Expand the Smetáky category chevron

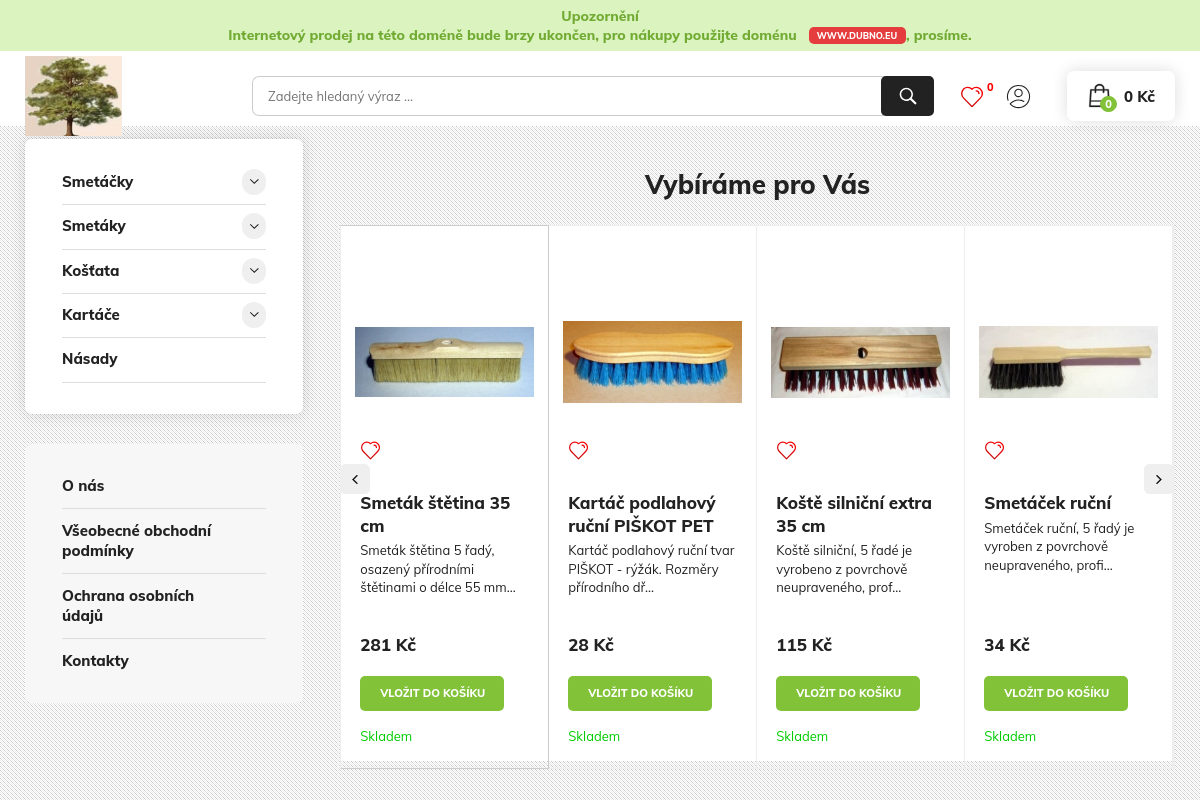point(254,226)
